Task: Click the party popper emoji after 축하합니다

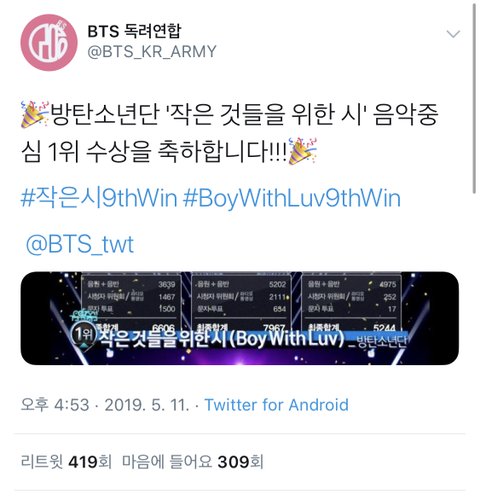Action: pos(303,151)
